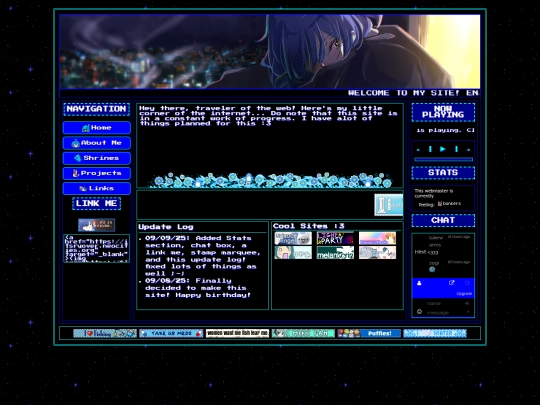540x405 pixels.
Task: Click the chat Upgrade link
Action: click(464, 294)
